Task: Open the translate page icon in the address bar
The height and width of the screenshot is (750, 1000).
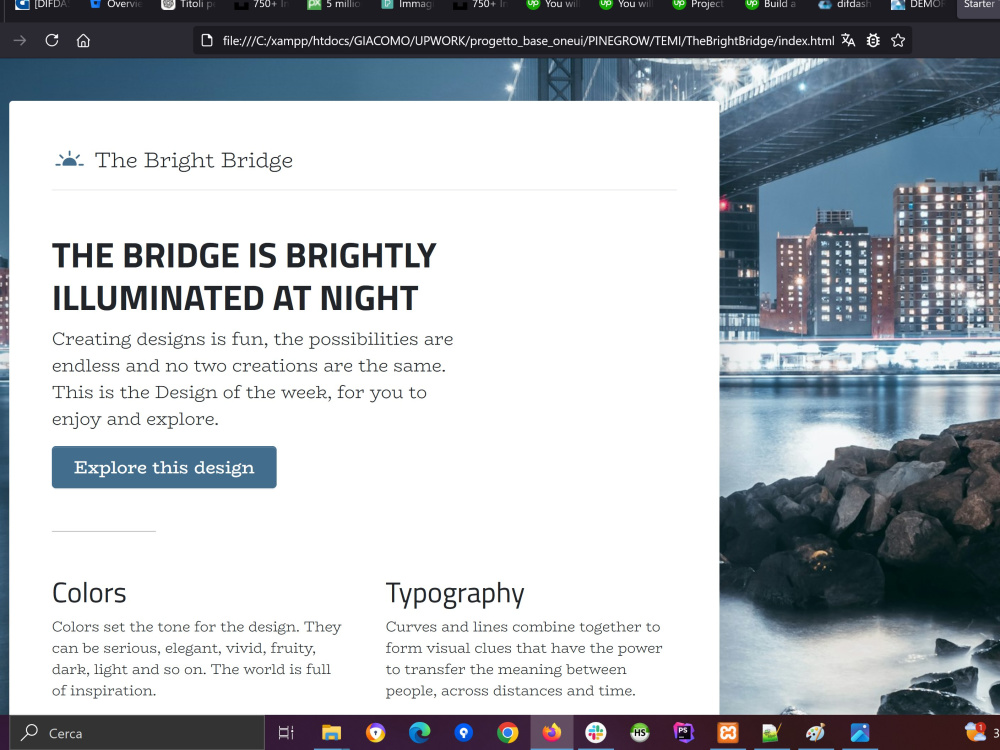Action: point(848,41)
